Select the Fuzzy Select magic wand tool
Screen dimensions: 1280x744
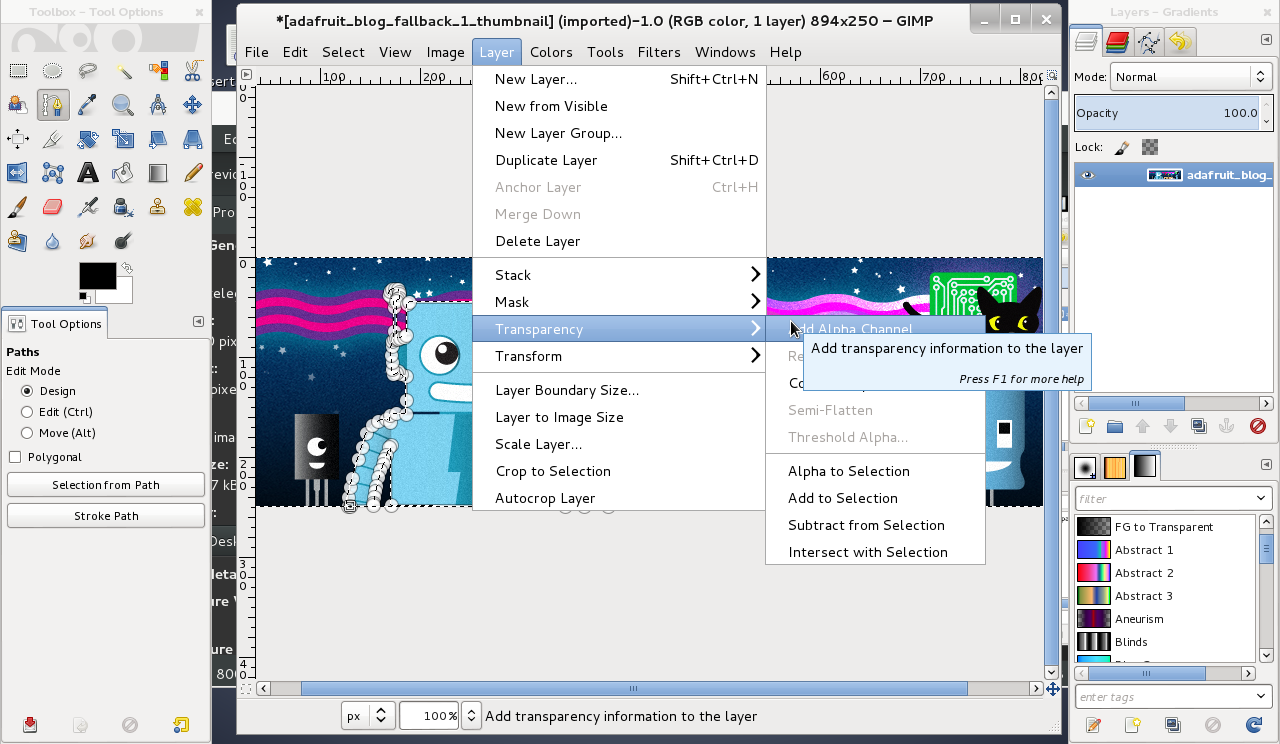[123, 71]
